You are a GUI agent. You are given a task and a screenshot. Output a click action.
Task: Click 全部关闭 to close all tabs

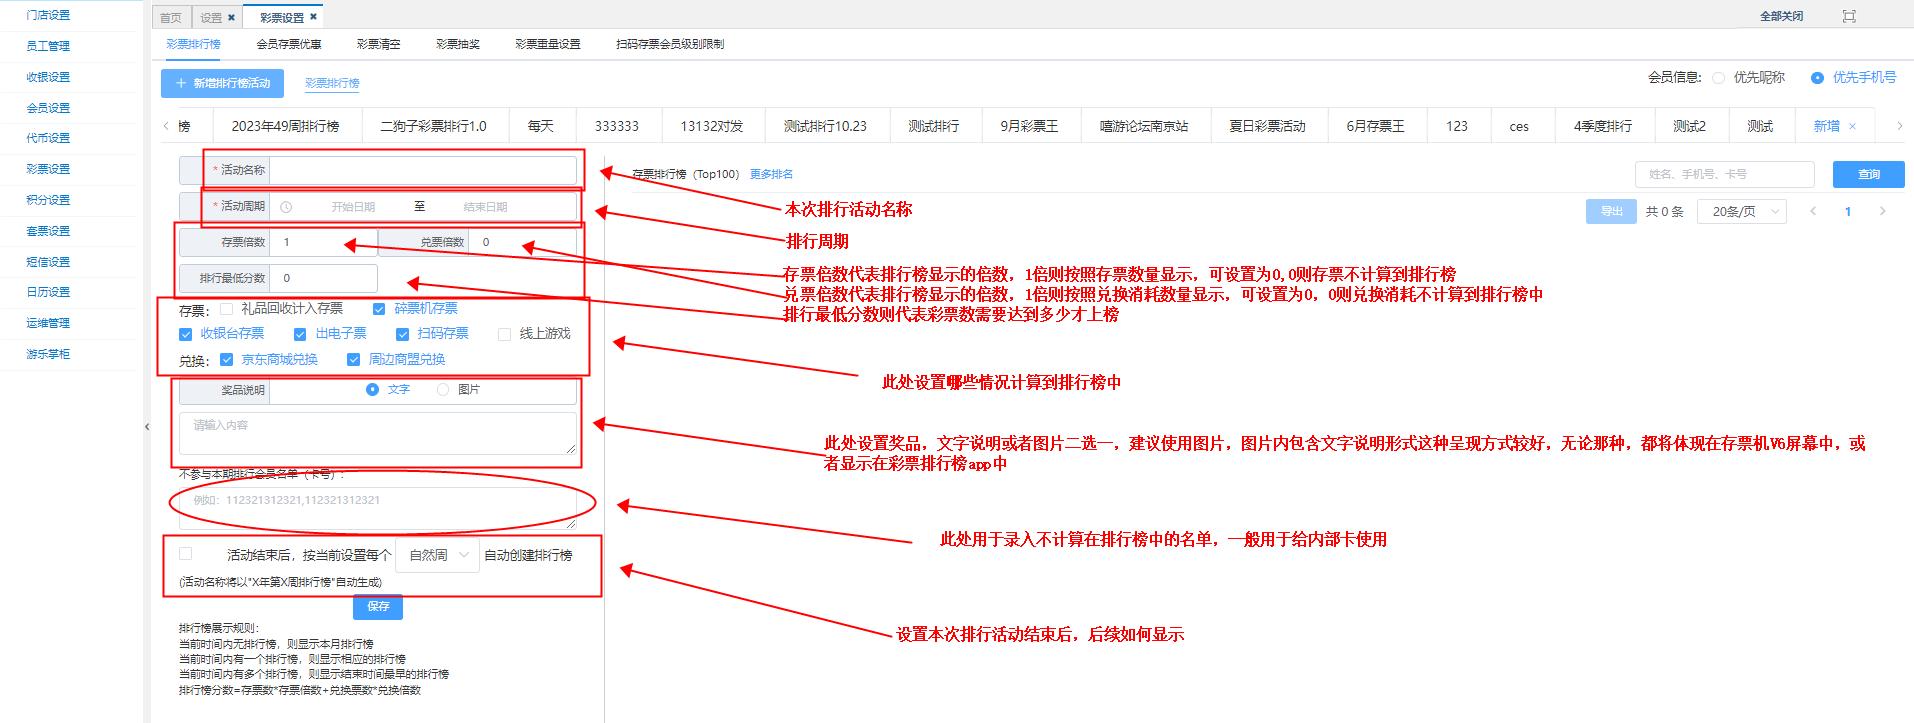(x=1782, y=16)
